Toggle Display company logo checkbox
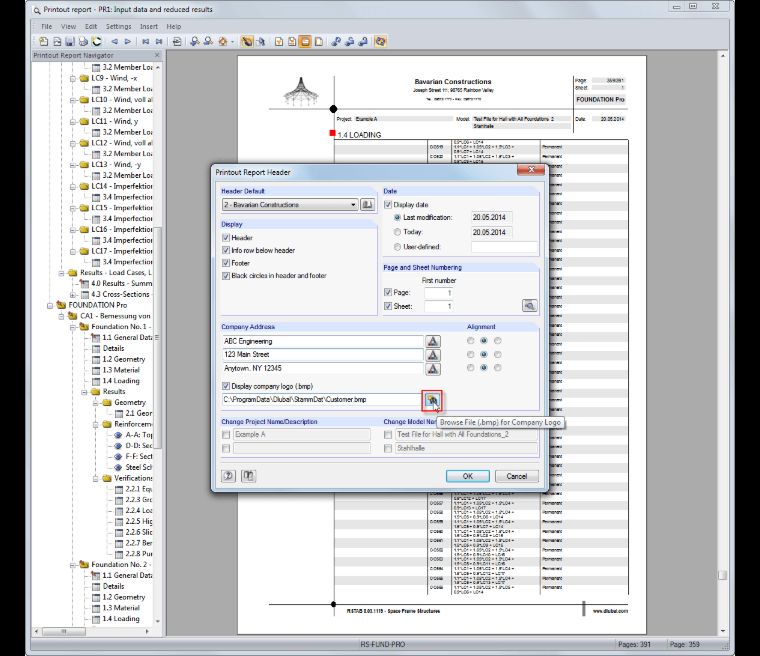This screenshot has height=656, width=760. pyautogui.click(x=226, y=386)
